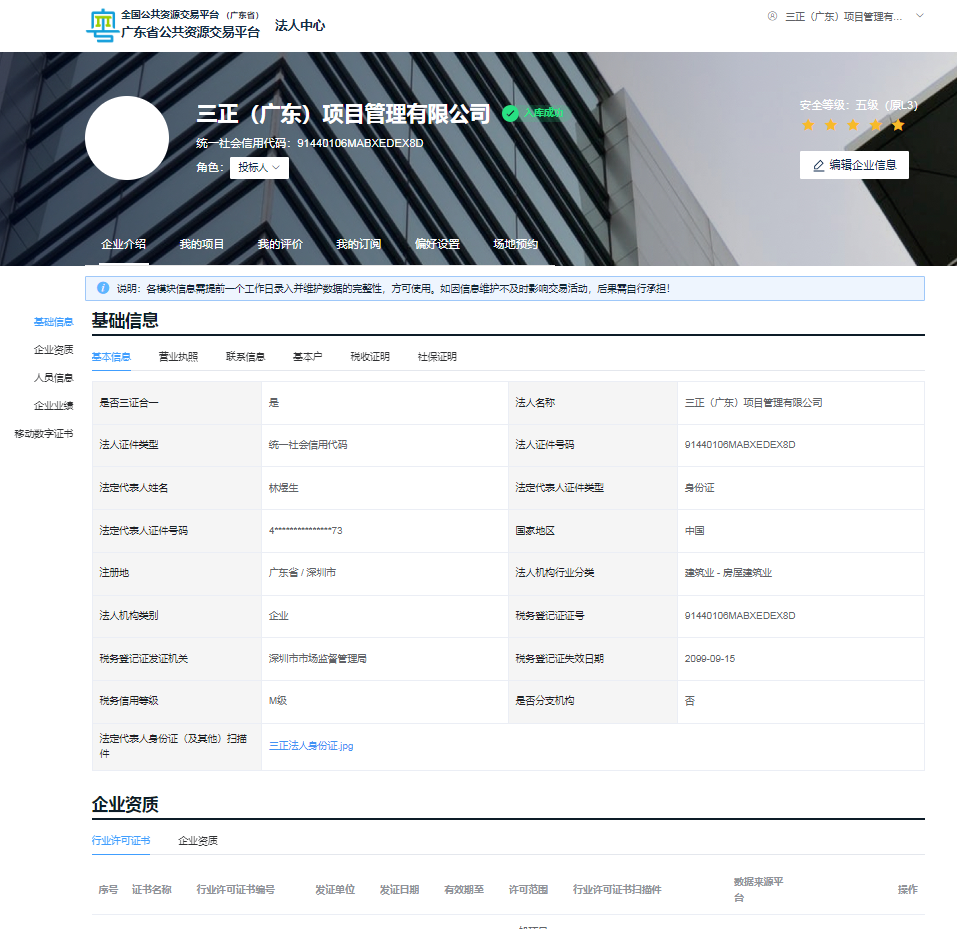Viewport: 957px width, 929px height.
Task: Click the 法人中心 header title
Action: coord(300,25)
